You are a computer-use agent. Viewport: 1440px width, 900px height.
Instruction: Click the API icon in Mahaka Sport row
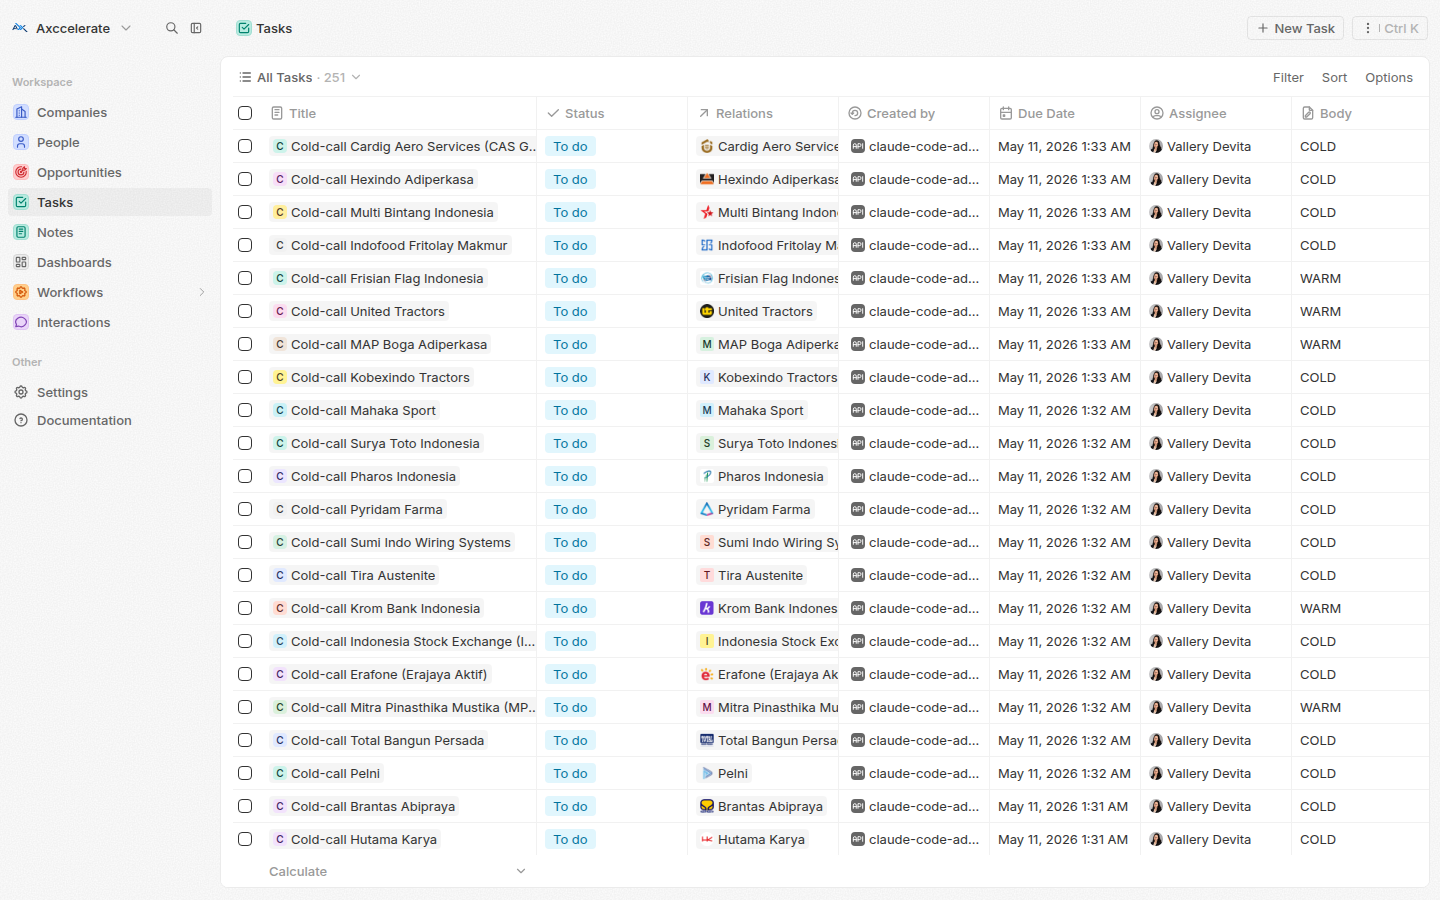pyautogui.click(x=858, y=410)
